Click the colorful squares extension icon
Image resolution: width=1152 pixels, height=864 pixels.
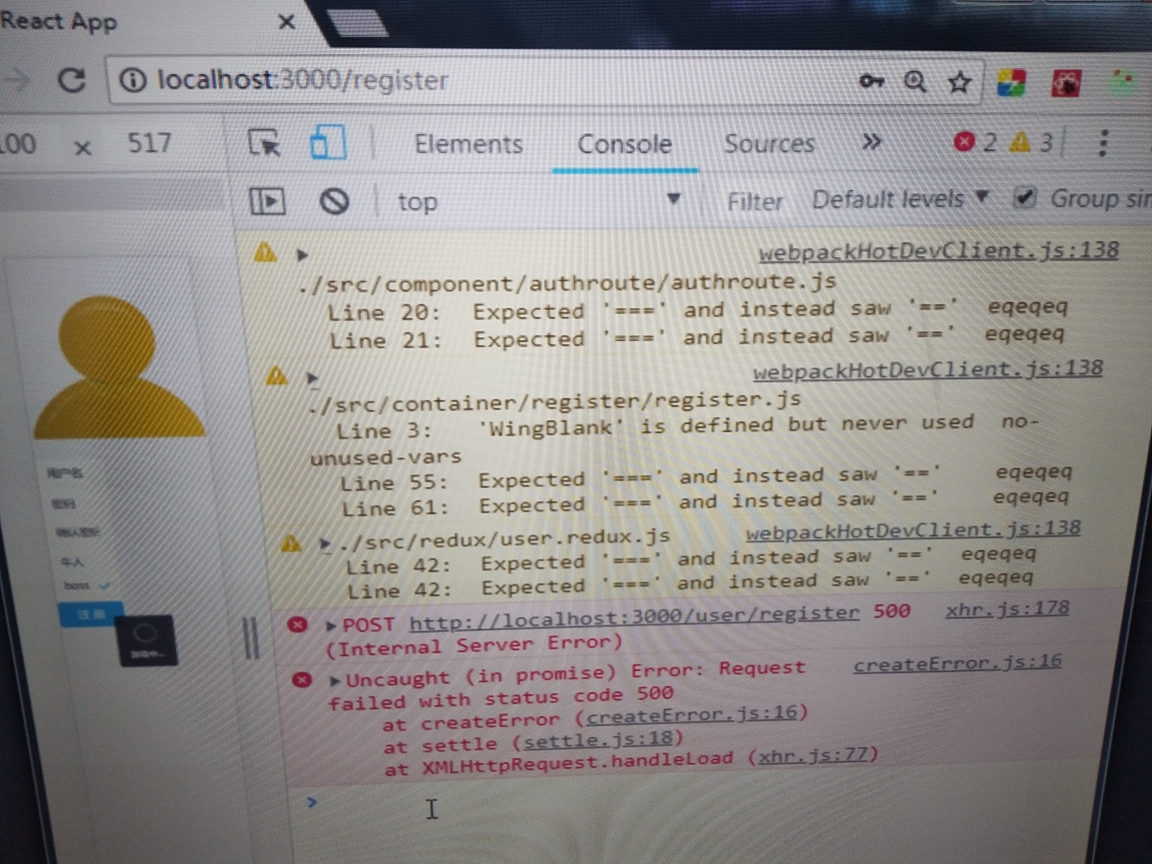click(x=1011, y=82)
